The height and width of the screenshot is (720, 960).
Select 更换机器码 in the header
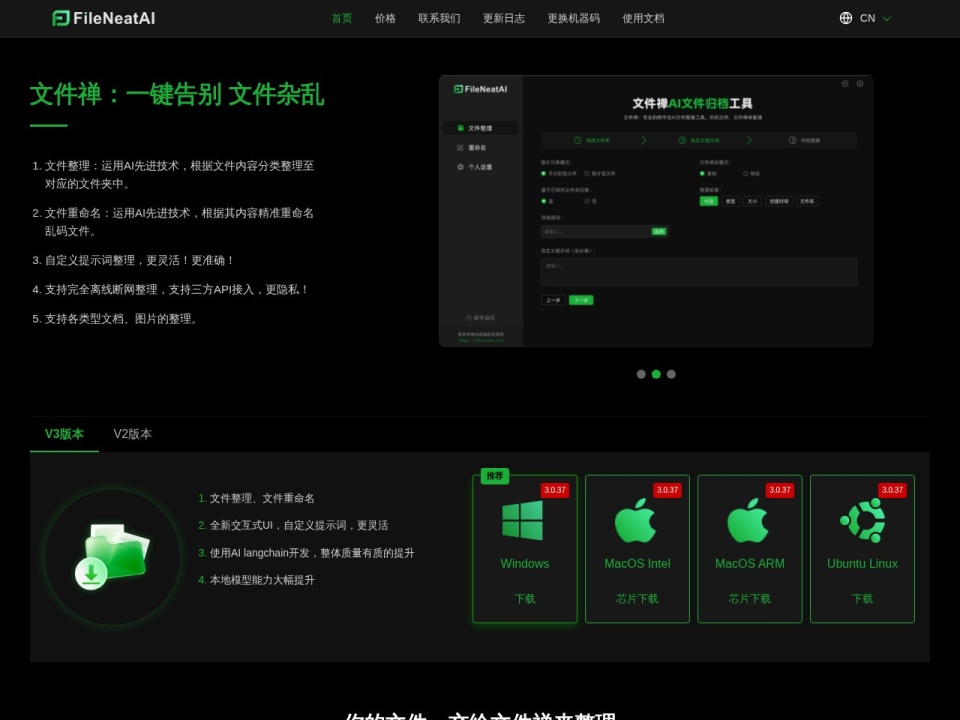pyautogui.click(x=574, y=18)
